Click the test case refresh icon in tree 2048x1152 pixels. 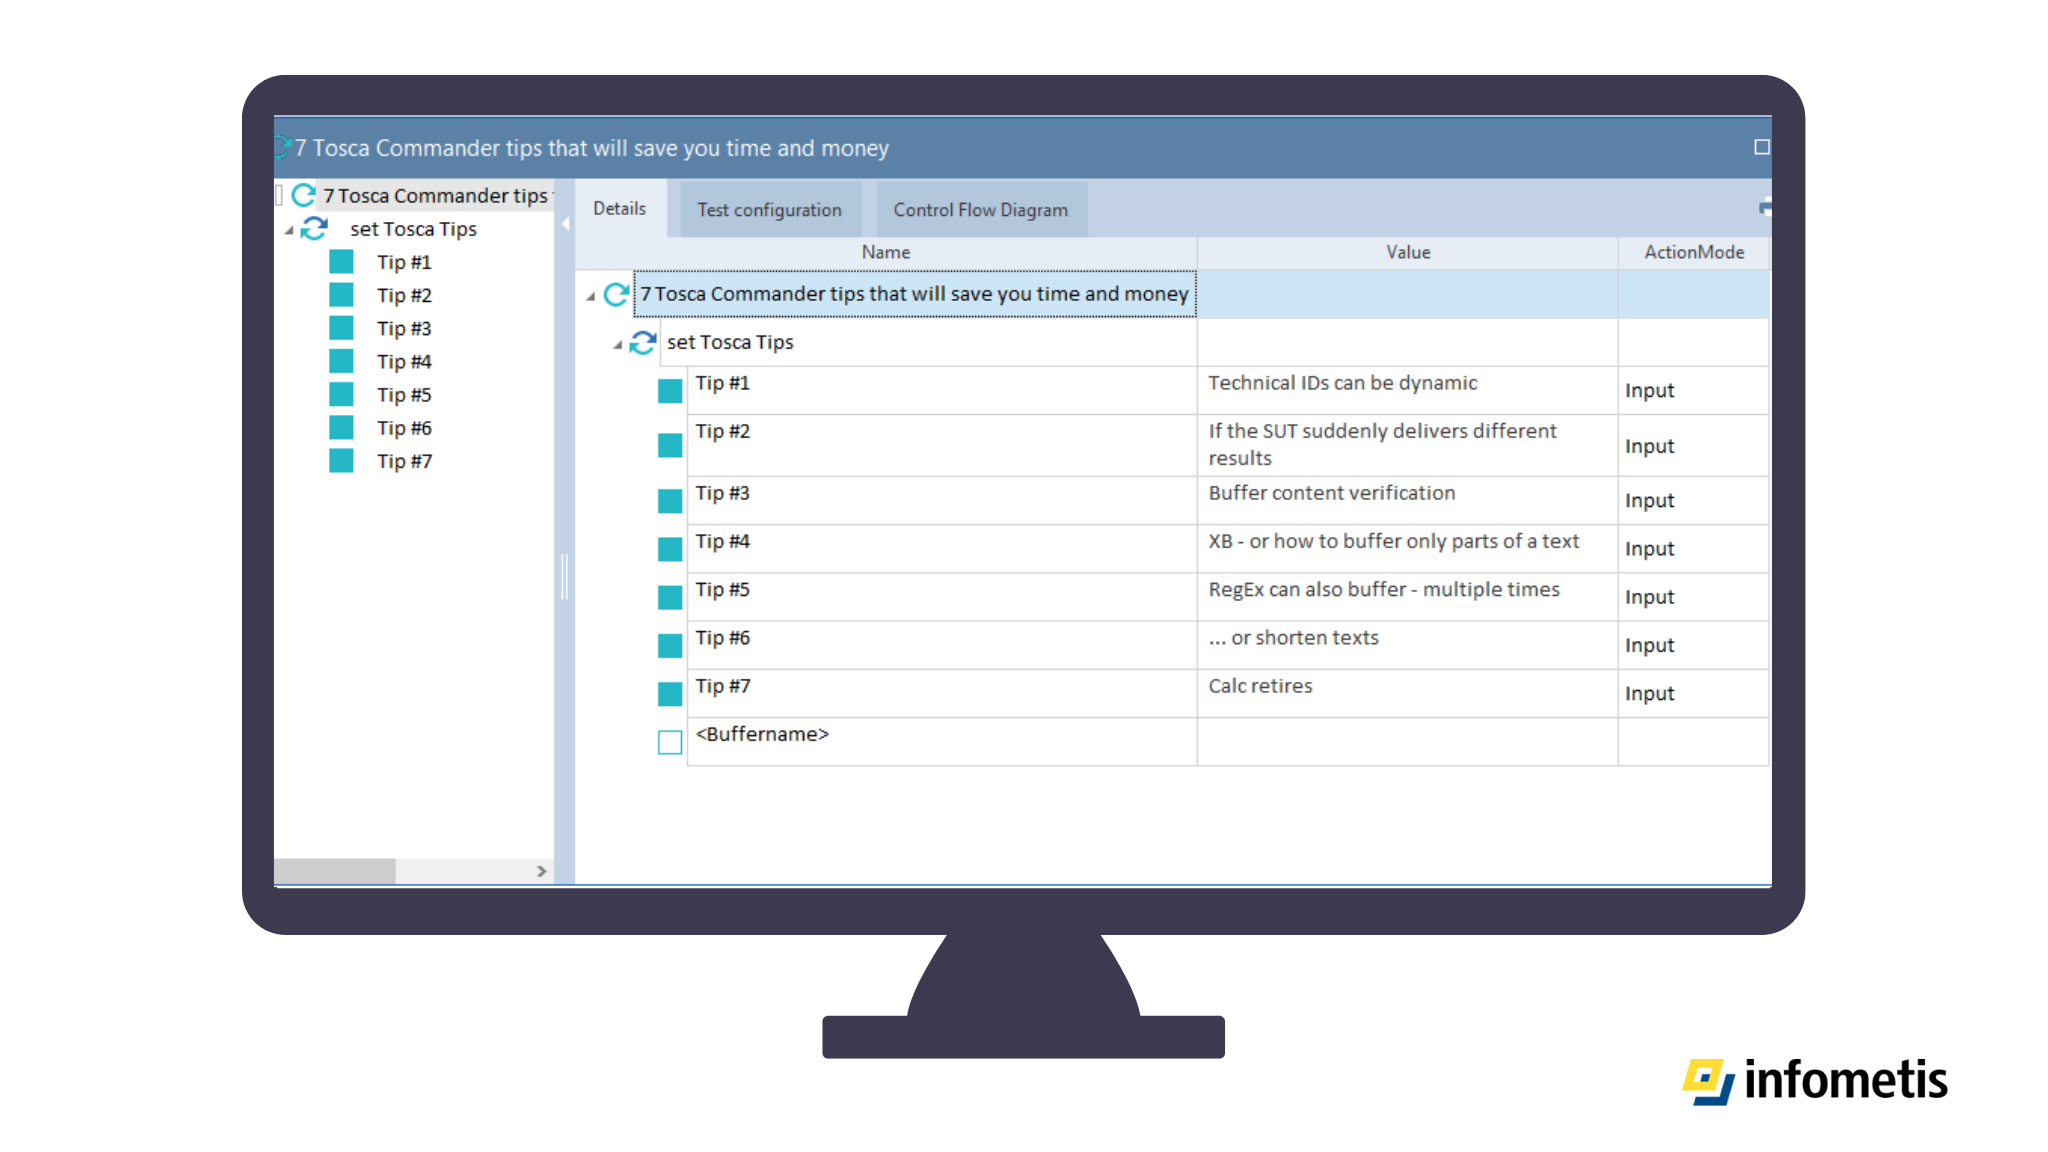click(x=303, y=195)
